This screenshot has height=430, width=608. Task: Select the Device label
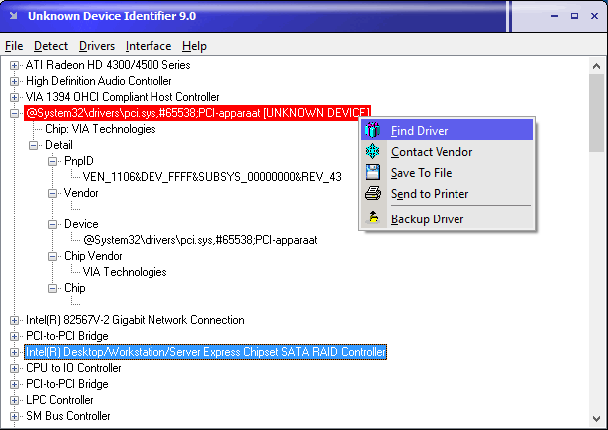click(x=81, y=224)
